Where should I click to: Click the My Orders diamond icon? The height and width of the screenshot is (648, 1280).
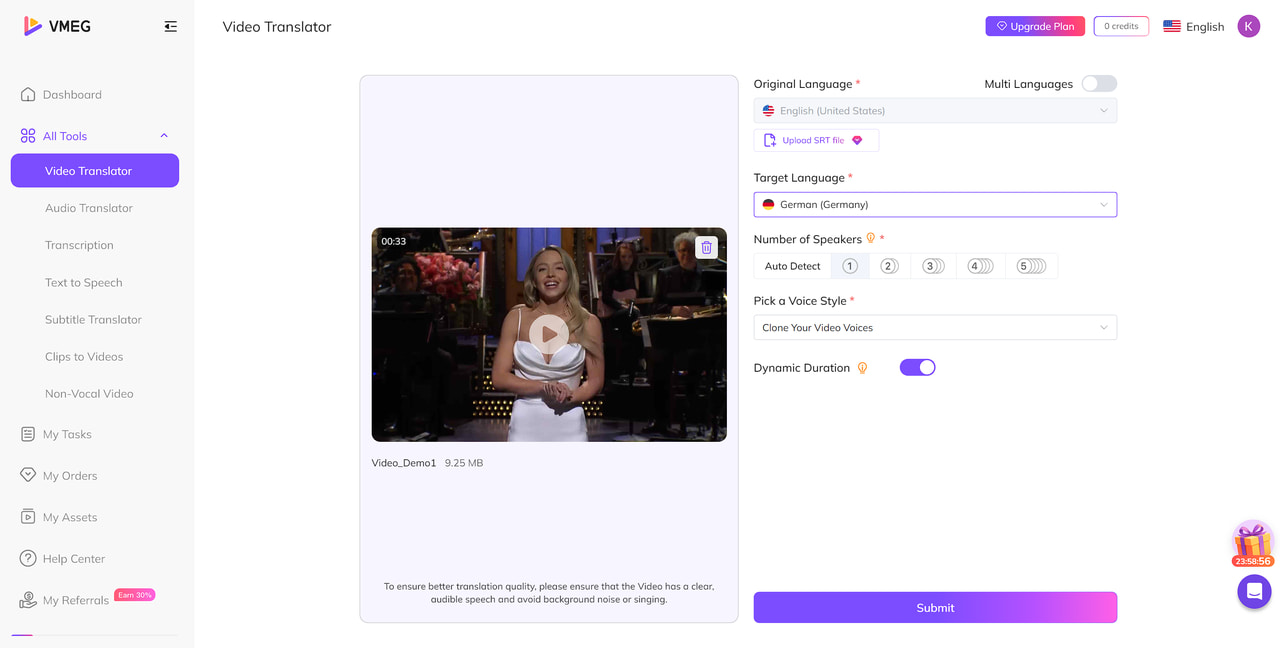[28, 475]
